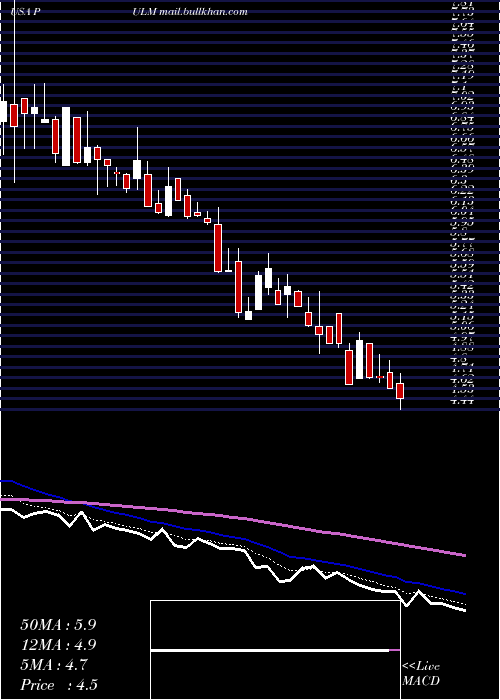This screenshot has width=500, height=700.
Task: Click the ULM mail.bullkhan.com header text
Action: (190, 12)
